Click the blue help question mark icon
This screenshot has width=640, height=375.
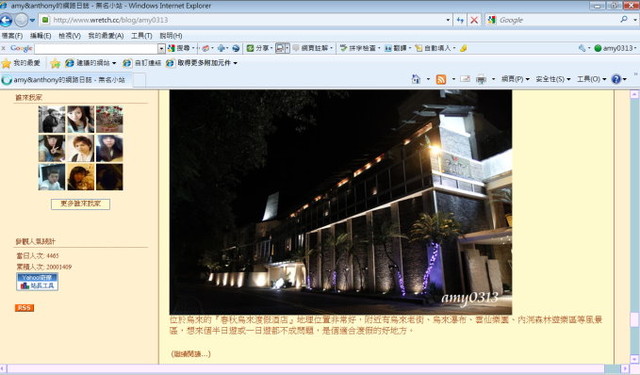tap(616, 79)
